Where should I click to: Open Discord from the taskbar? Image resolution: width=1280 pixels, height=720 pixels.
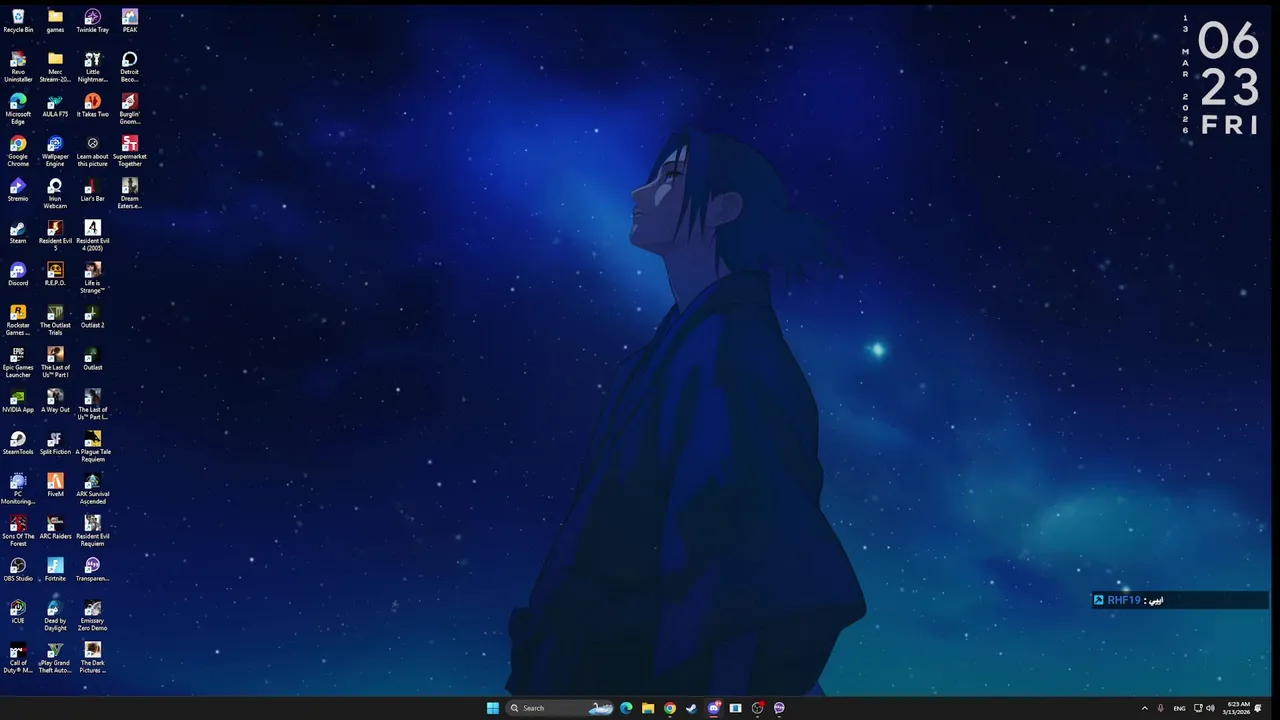tap(714, 708)
